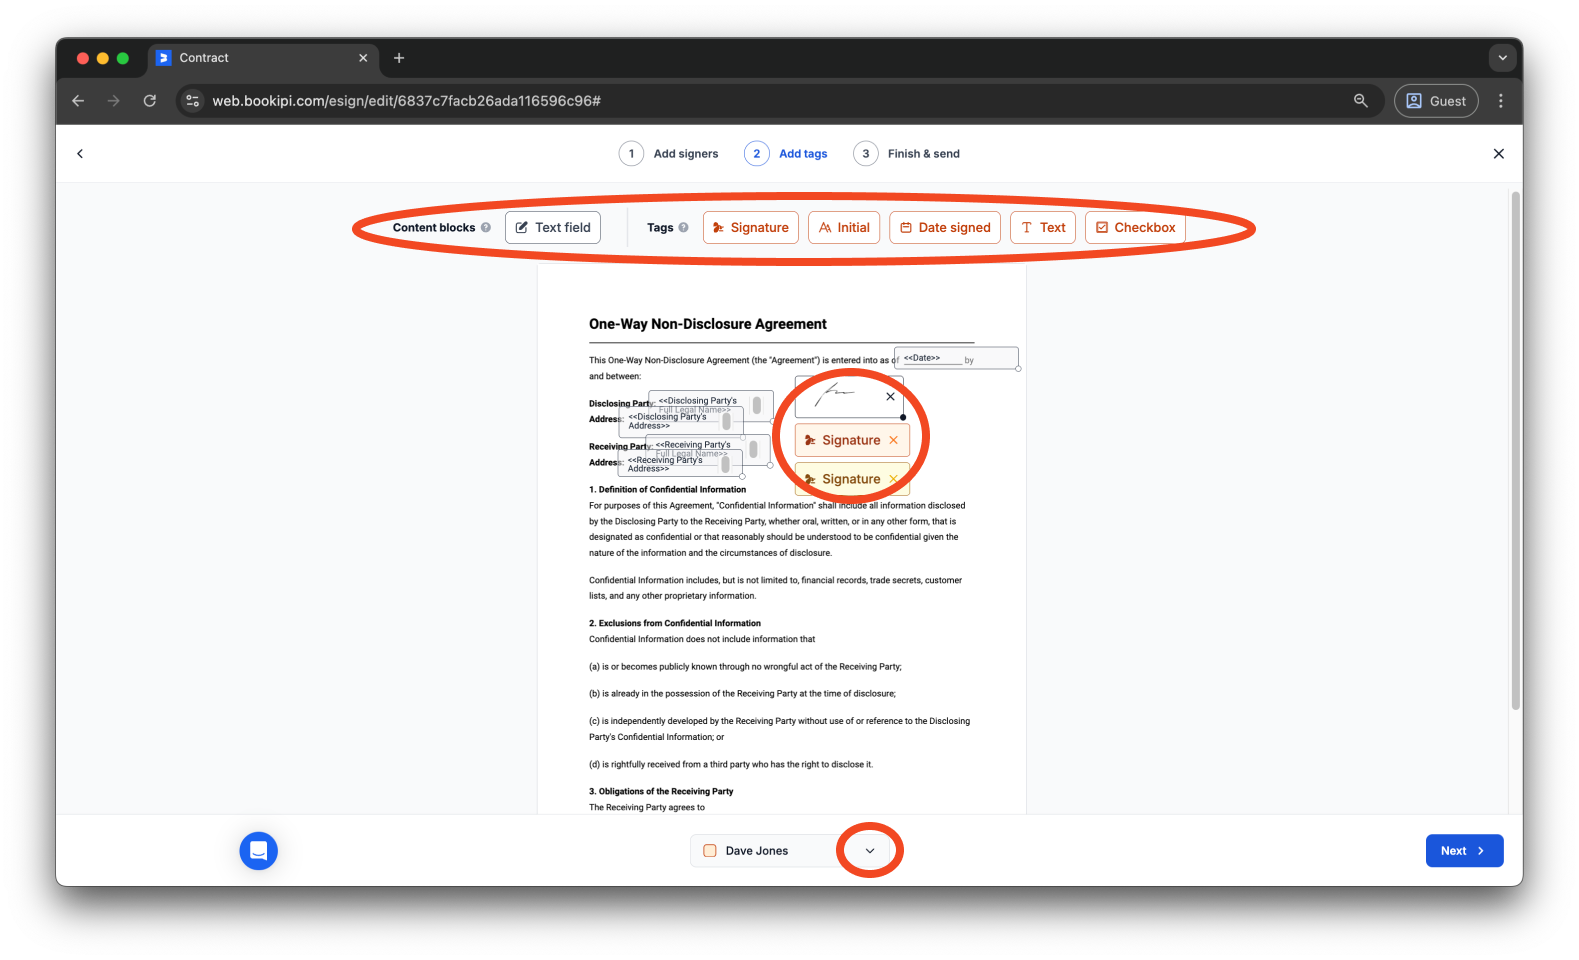Delete the first Signature tag on document
The width and height of the screenshot is (1579, 960).
coord(893,440)
